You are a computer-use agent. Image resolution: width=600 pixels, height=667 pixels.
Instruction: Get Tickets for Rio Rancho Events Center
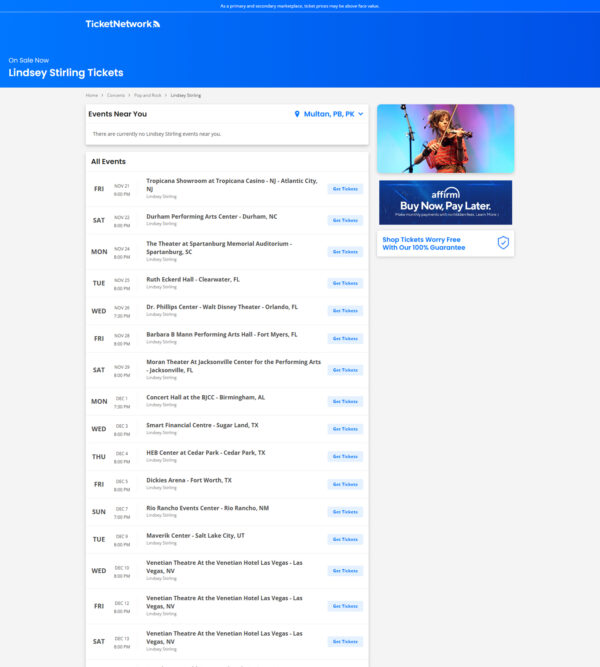coord(345,512)
